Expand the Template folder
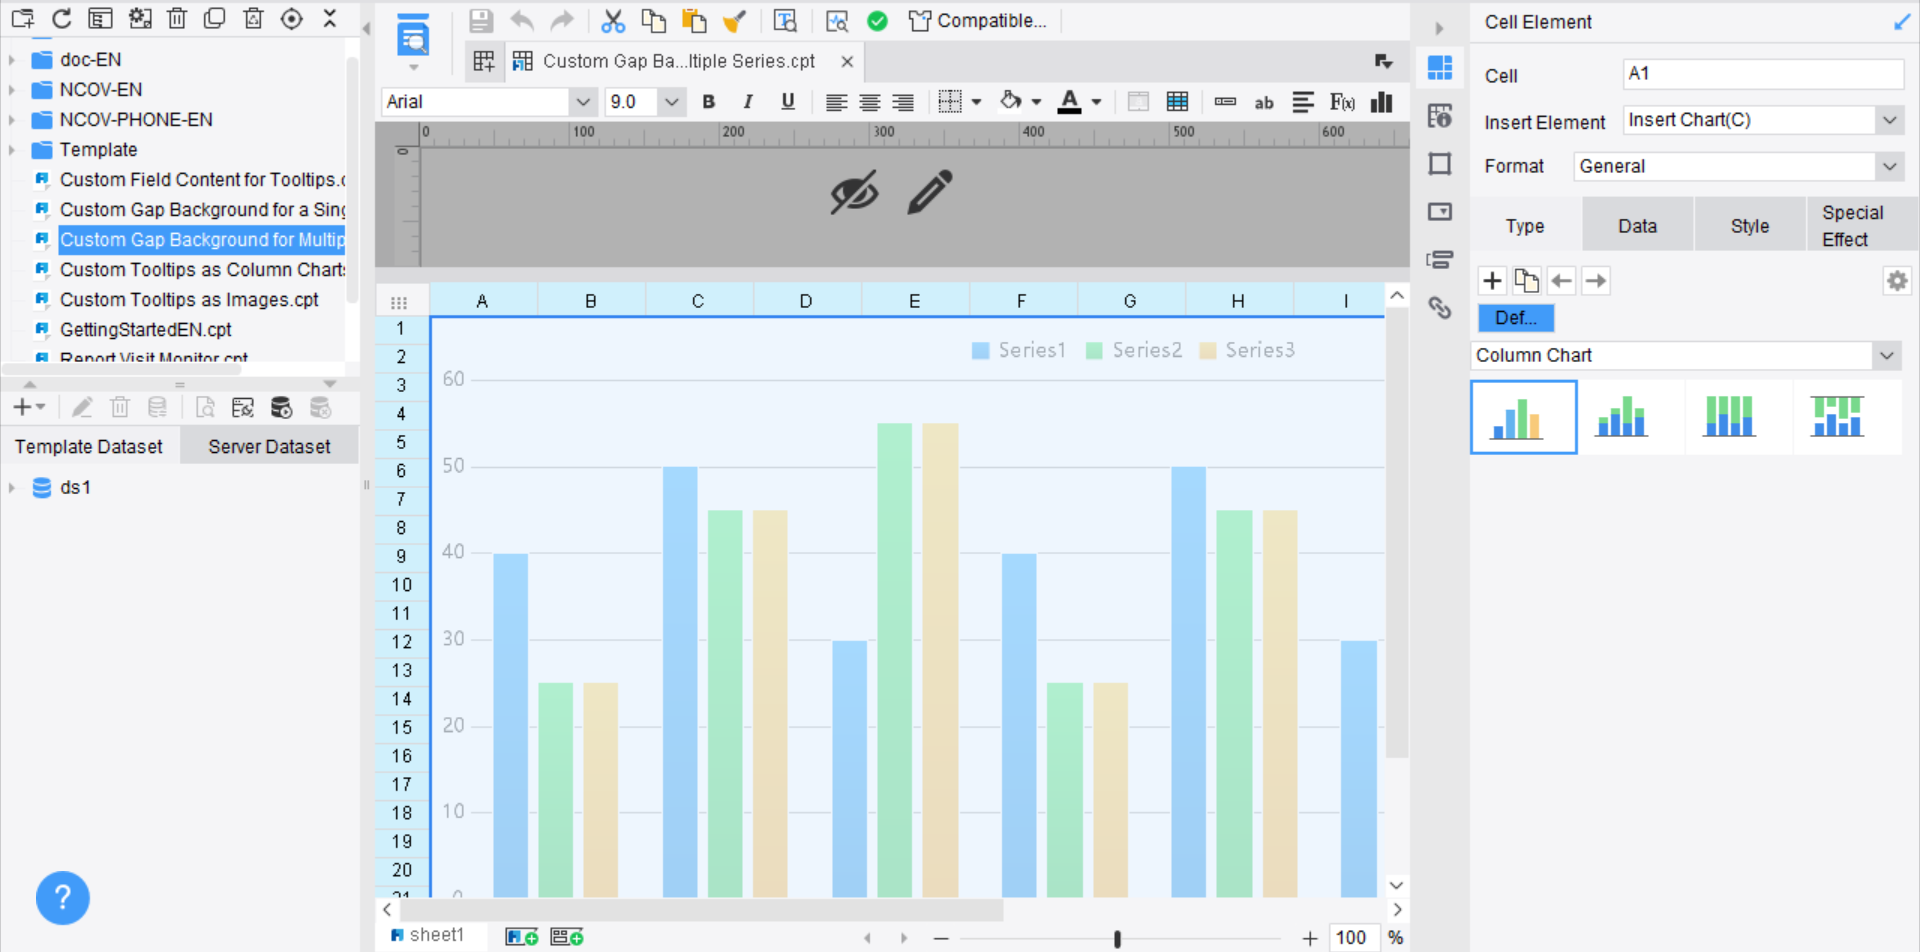This screenshot has height=952, width=1920. point(12,150)
